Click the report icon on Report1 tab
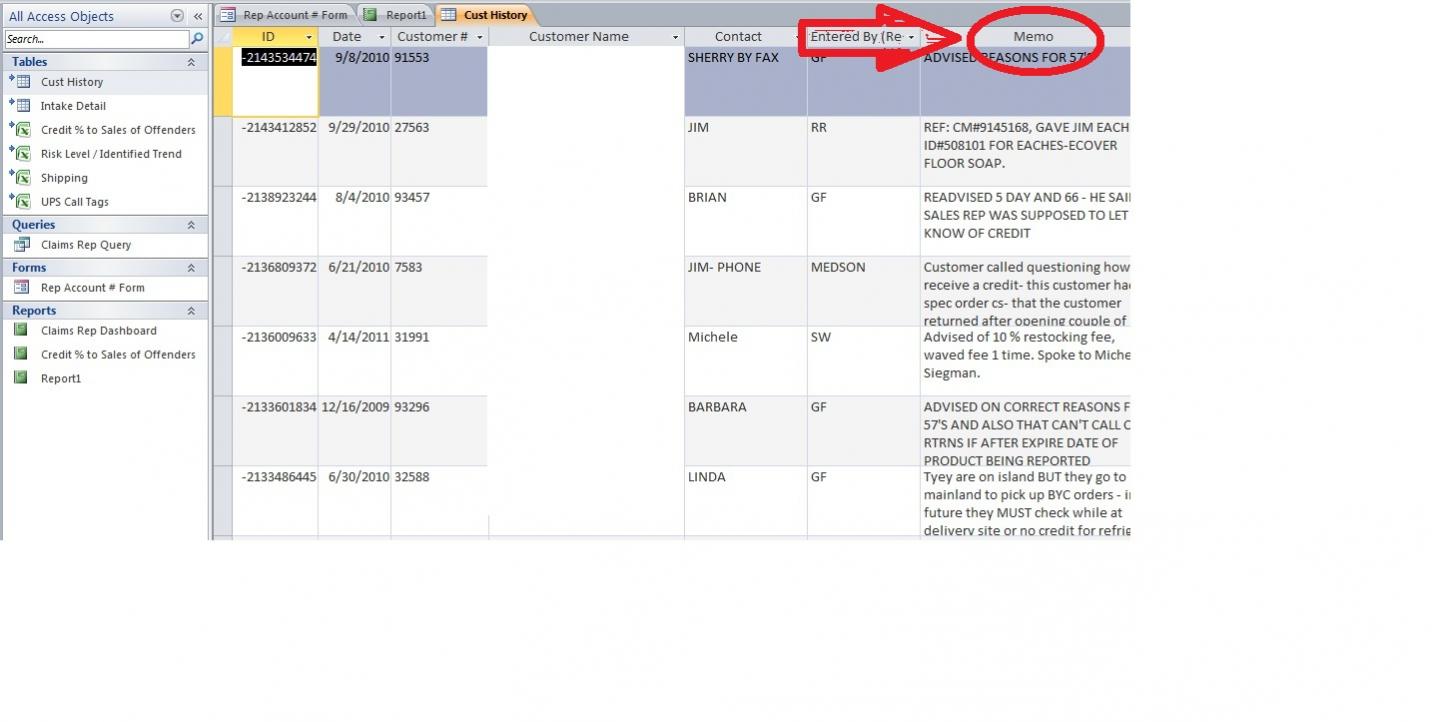This screenshot has width=1432, height=722. pos(370,15)
